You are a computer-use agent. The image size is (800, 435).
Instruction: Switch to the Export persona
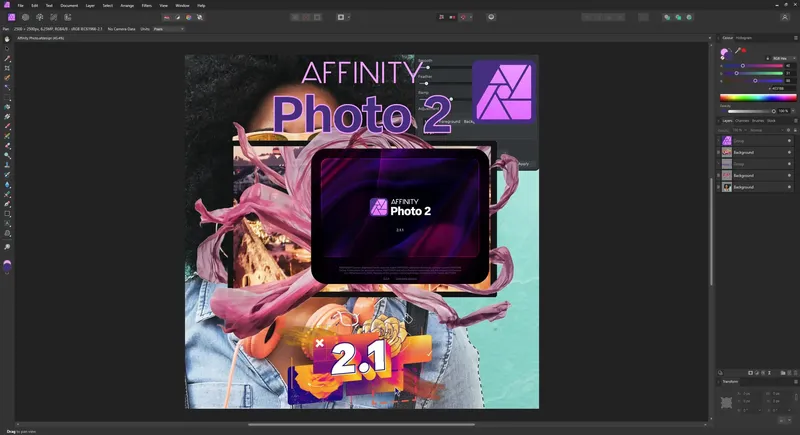tap(67, 17)
